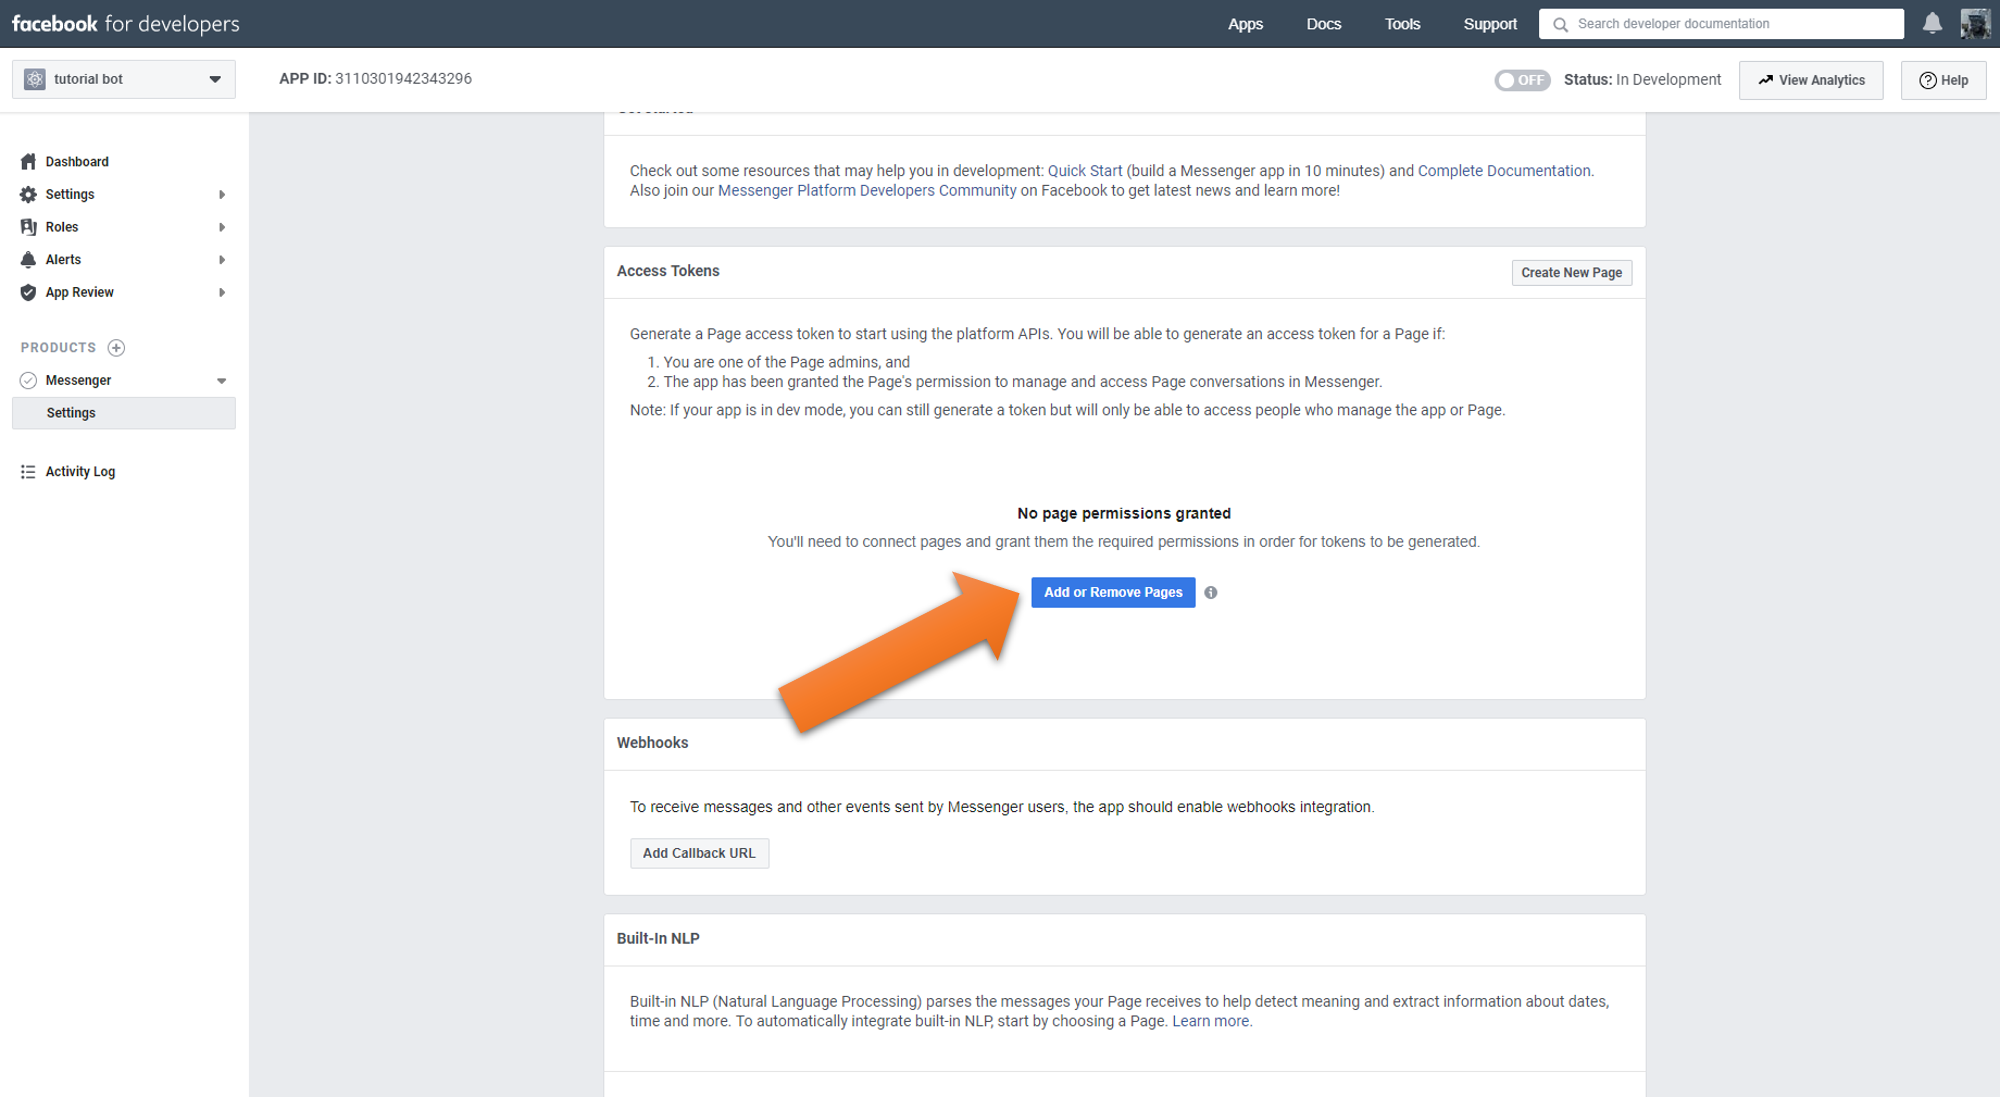Click the Add Callback URL button
Viewport: 2000px width, 1097px height.
(699, 853)
